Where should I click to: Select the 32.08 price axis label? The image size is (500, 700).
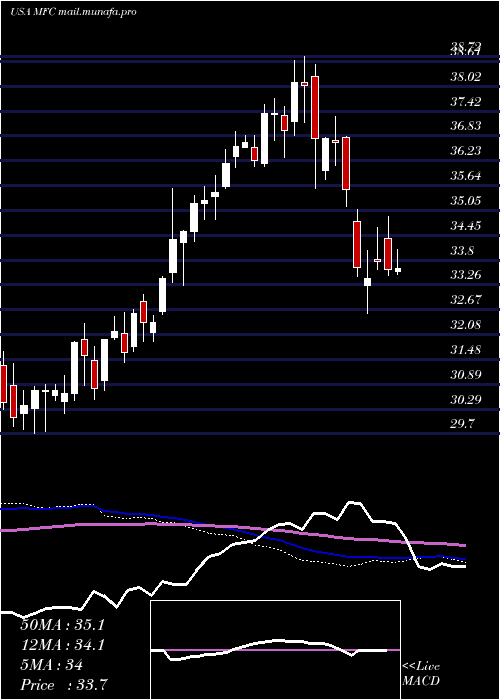(x=466, y=325)
